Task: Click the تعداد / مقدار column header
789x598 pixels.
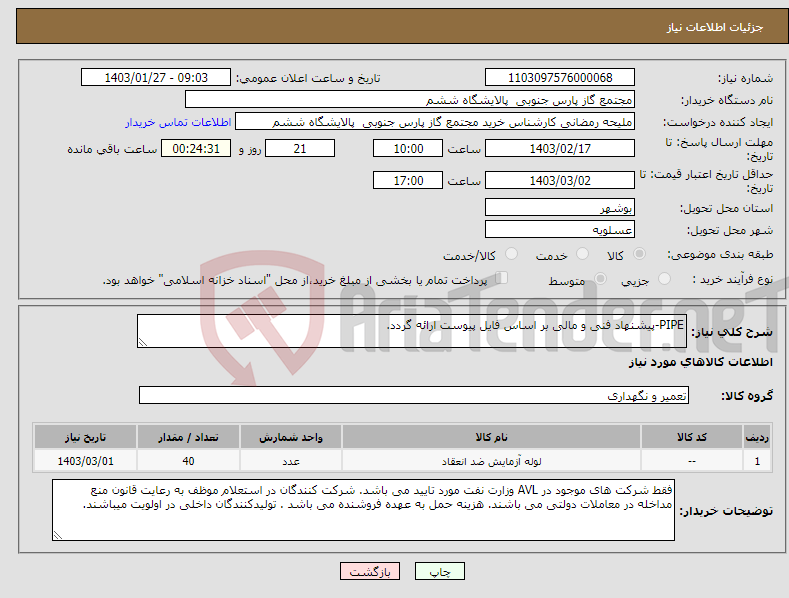Action: [x=188, y=437]
